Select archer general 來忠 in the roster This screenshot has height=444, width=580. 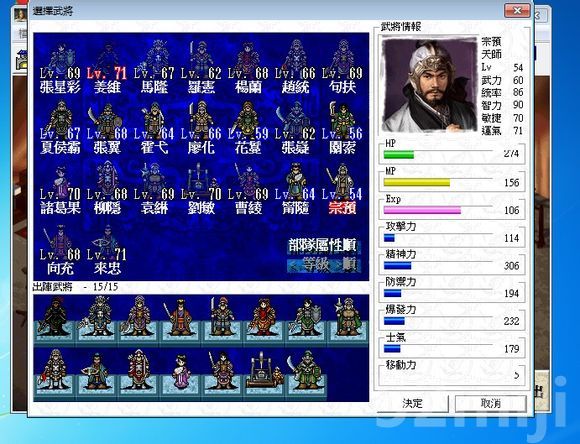point(107,249)
